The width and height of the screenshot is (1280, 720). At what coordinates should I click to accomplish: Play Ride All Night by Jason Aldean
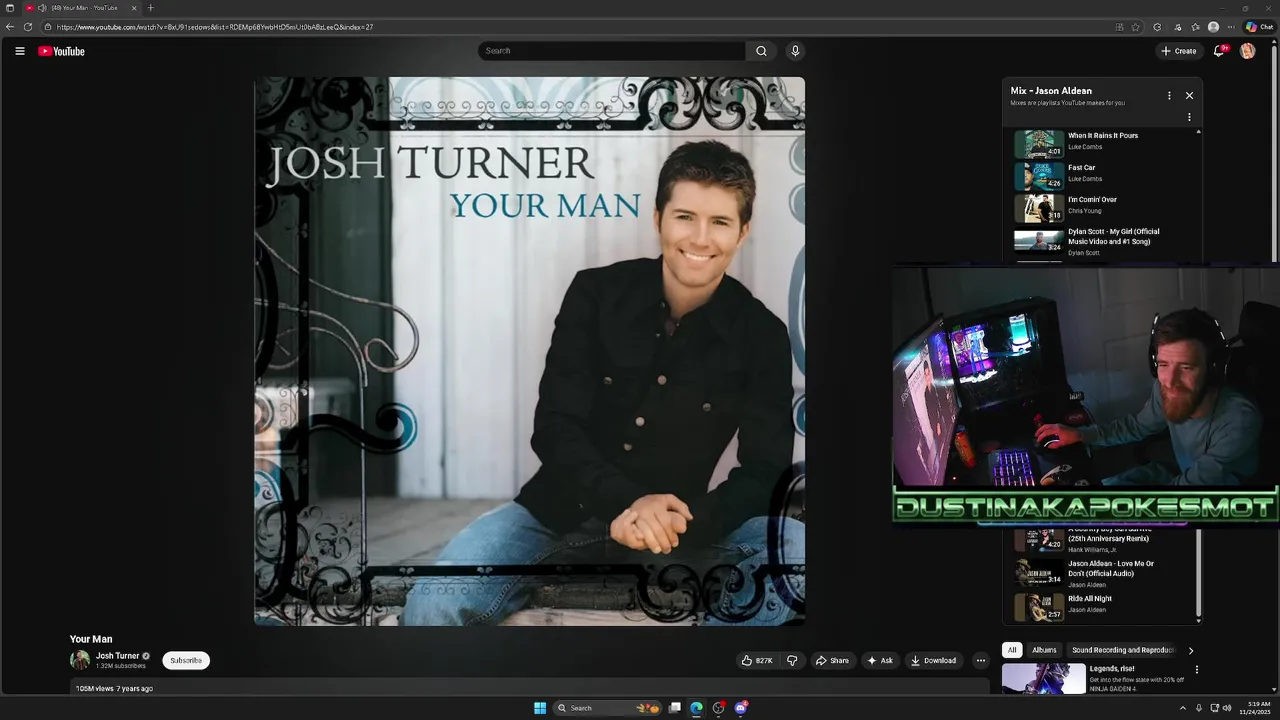click(1090, 599)
